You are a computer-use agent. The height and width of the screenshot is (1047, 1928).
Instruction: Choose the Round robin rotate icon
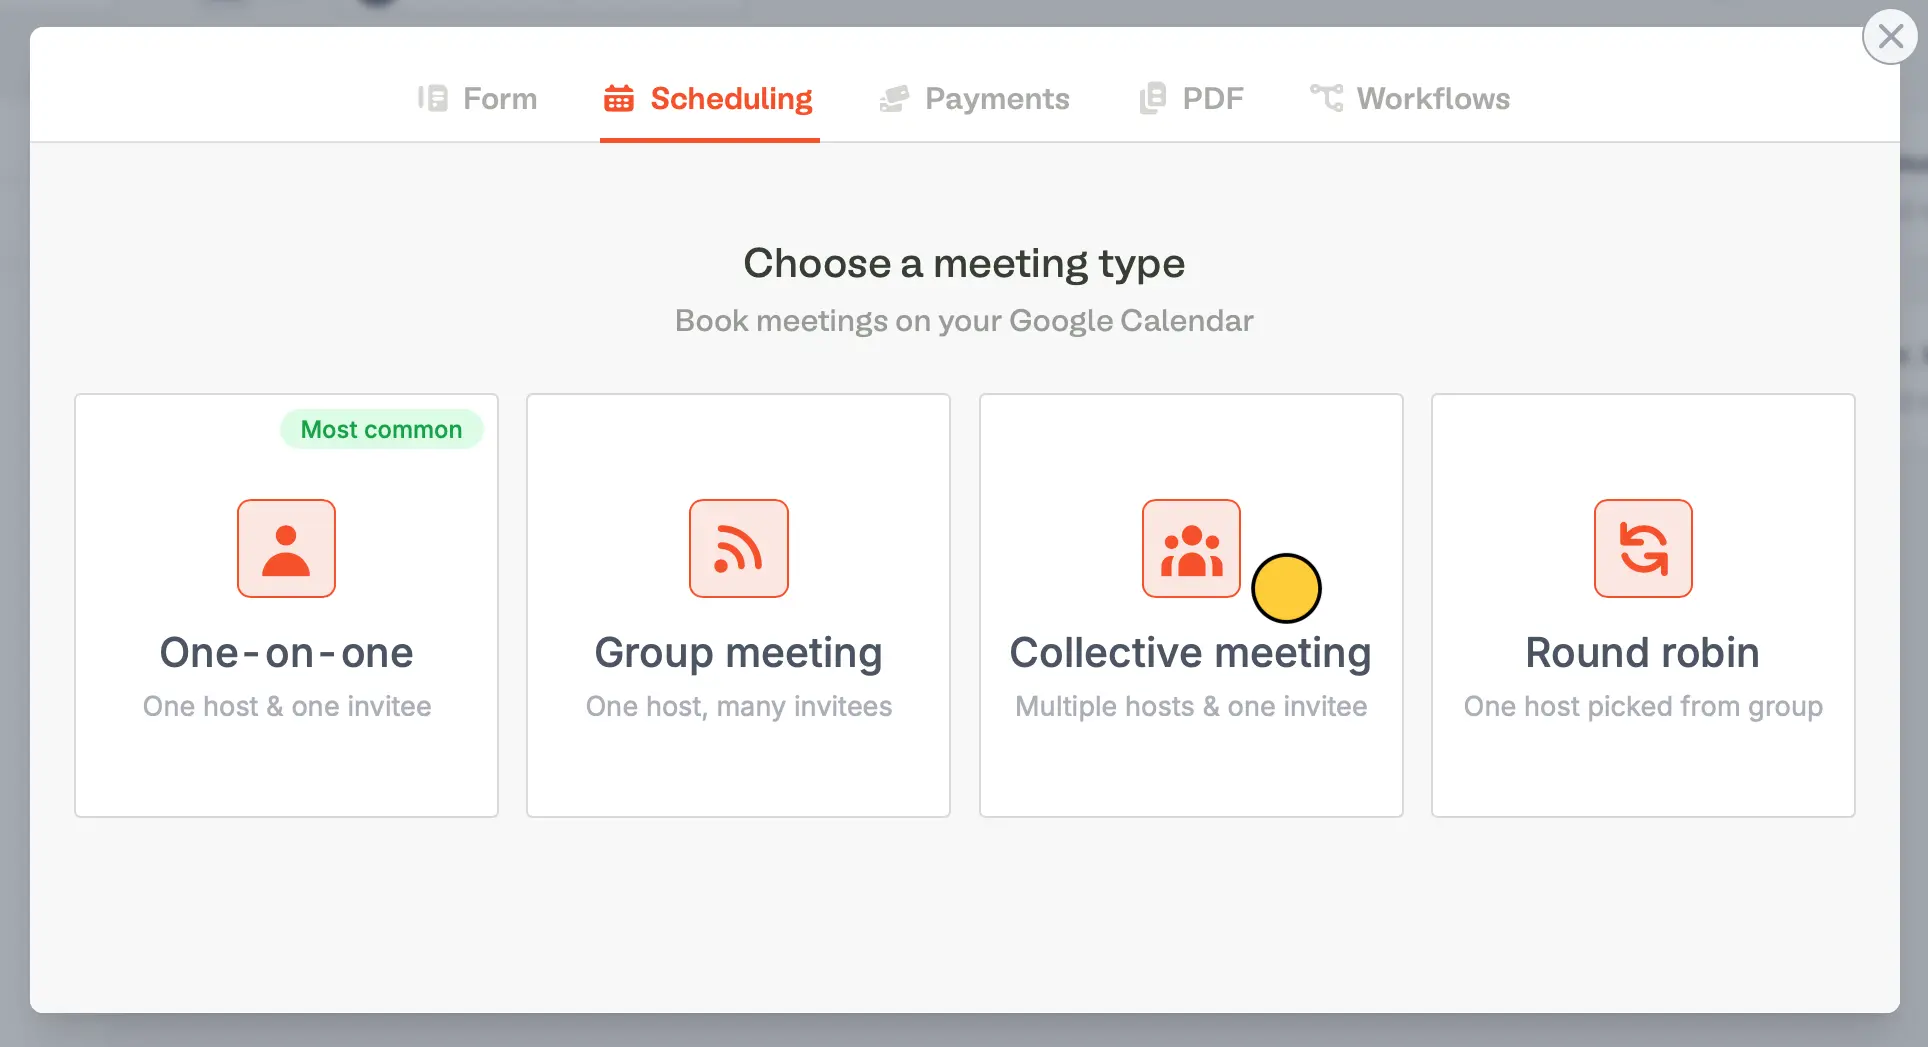(x=1643, y=548)
